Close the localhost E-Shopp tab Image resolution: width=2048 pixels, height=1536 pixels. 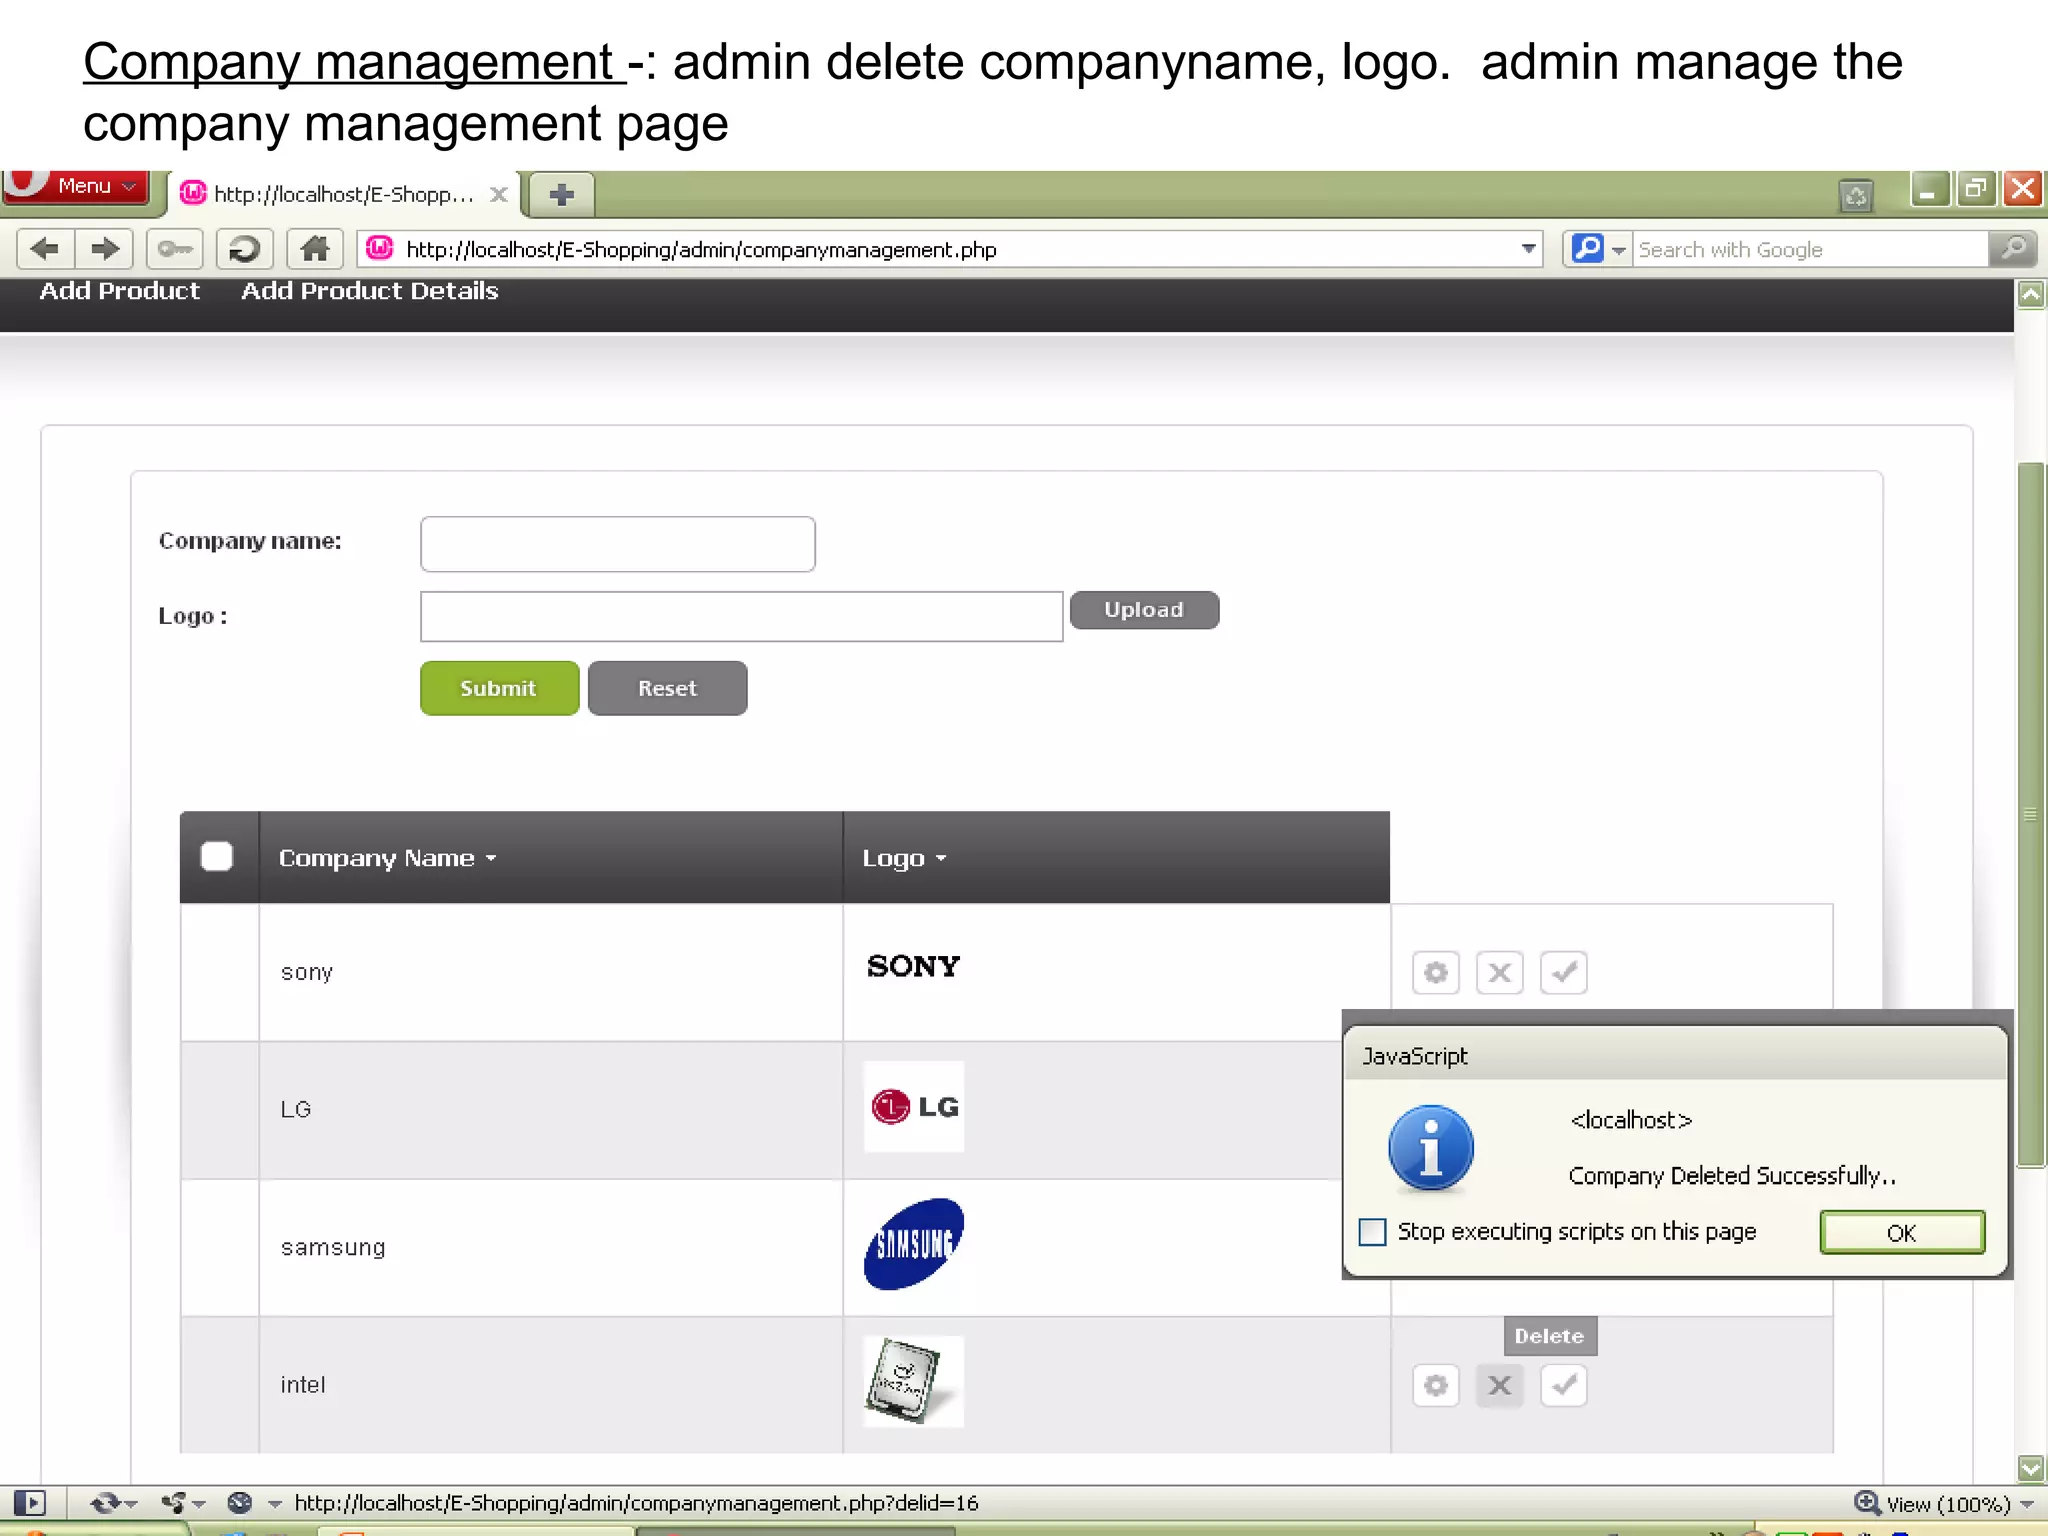[x=498, y=194]
